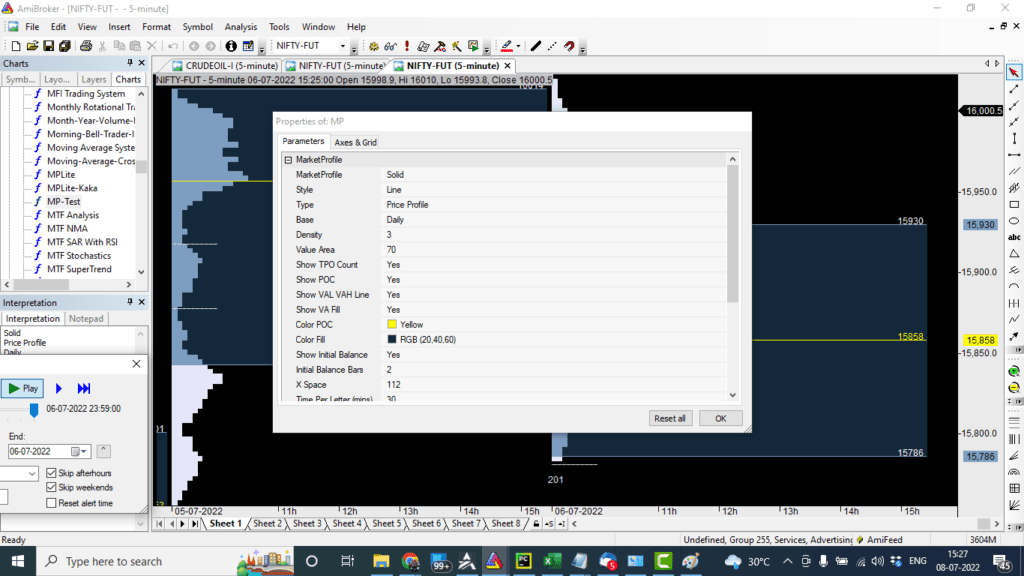Open the NIFTY-FUT symbol dropdown
The height and width of the screenshot is (576, 1024).
342,46
